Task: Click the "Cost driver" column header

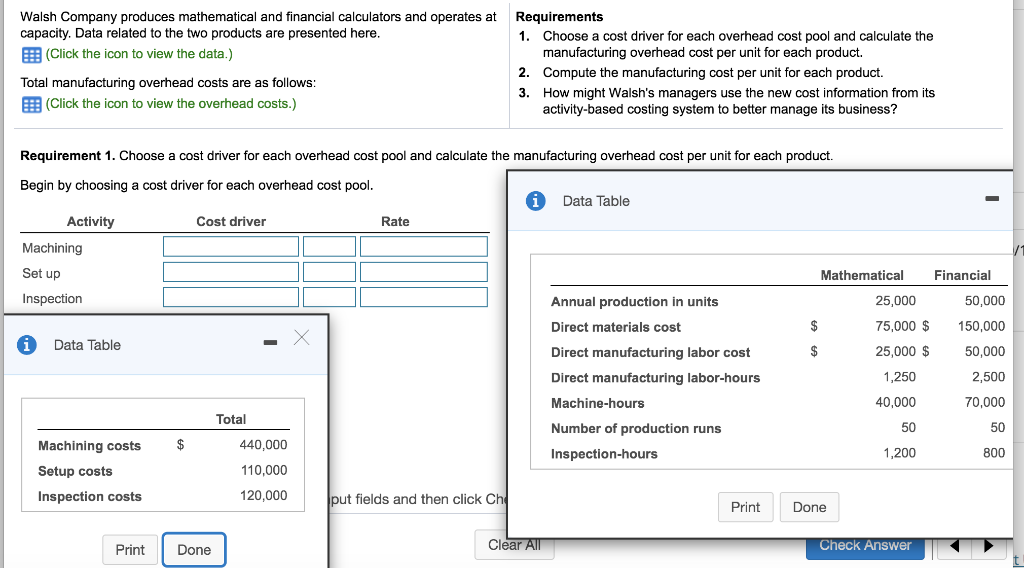Action: [231, 221]
